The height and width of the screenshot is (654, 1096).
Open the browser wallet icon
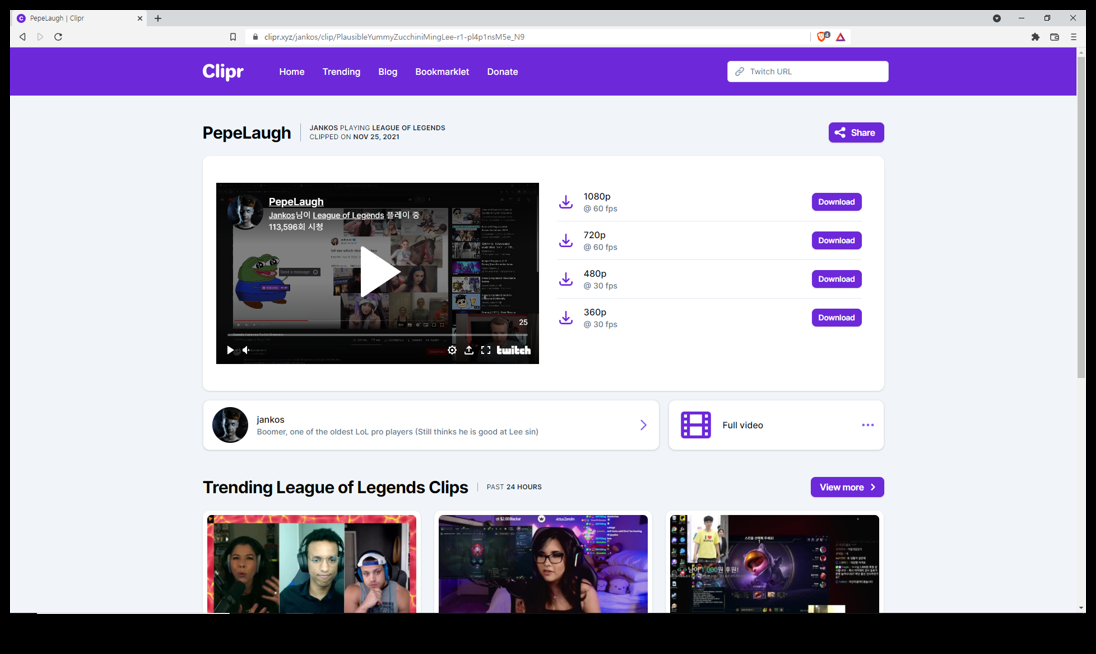1055,37
